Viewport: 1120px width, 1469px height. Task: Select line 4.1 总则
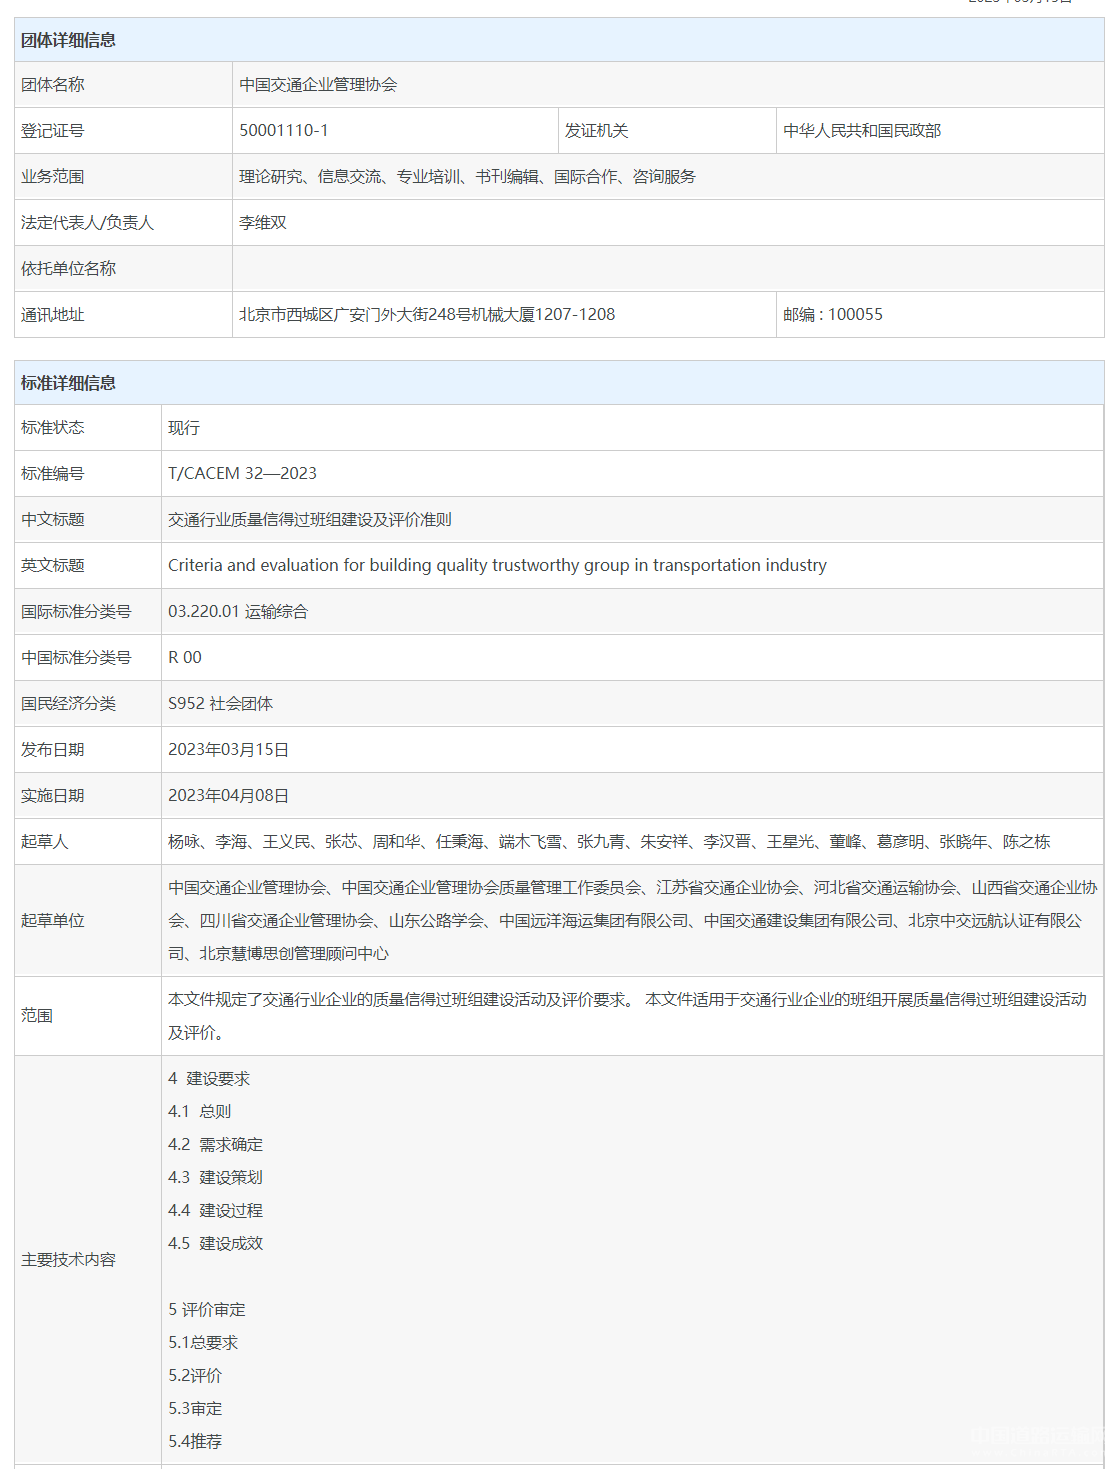pos(200,1112)
